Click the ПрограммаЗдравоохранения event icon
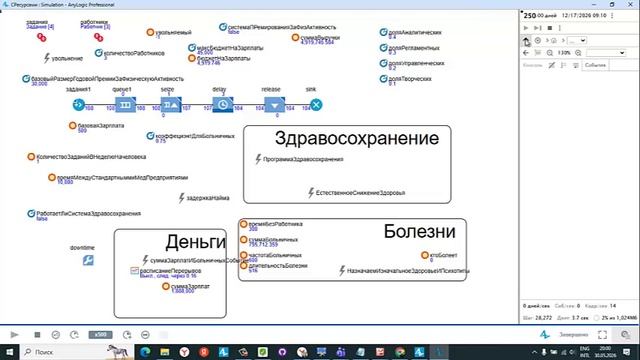Image resolution: width=640 pixels, height=360 pixels. click(x=258, y=159)
